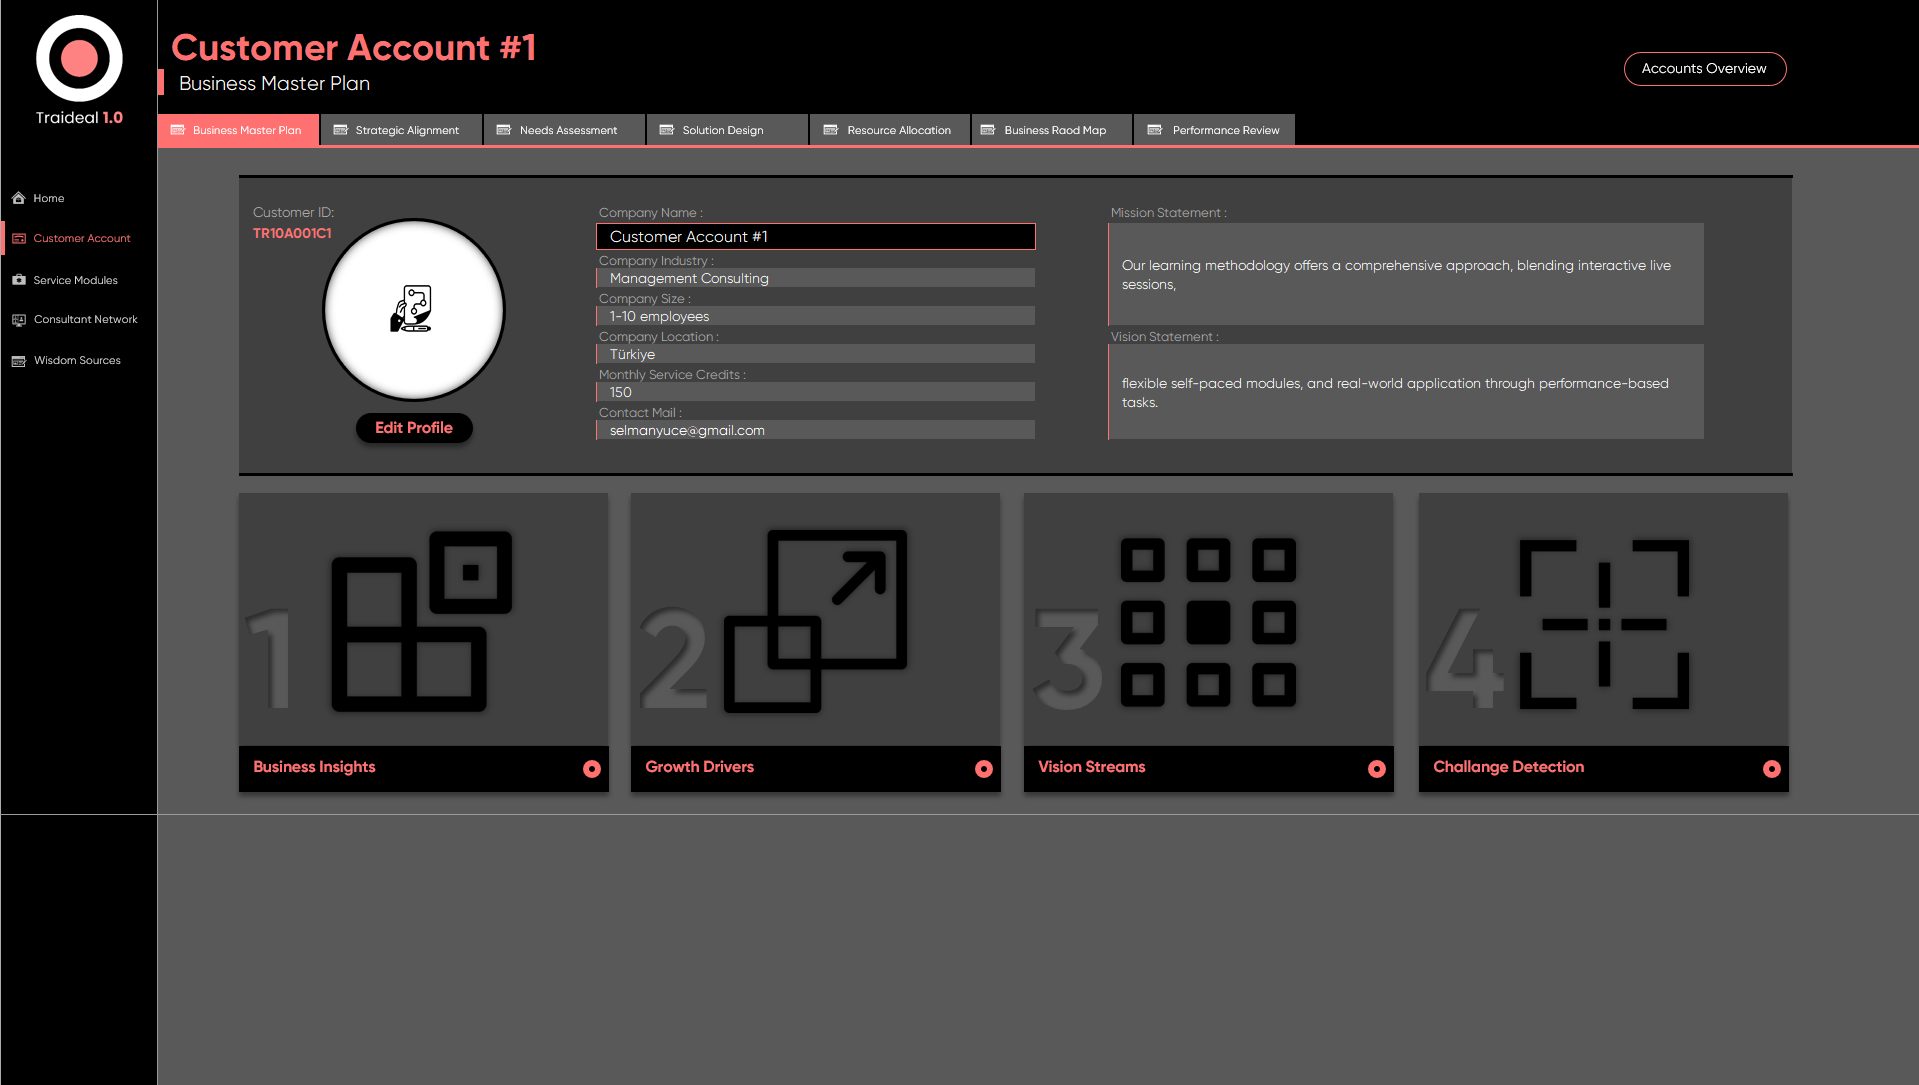Image resolution: width=1919 pixels, height=1085 pixels.
Task: Click the Company Name input field
Action: click(815, 237)
